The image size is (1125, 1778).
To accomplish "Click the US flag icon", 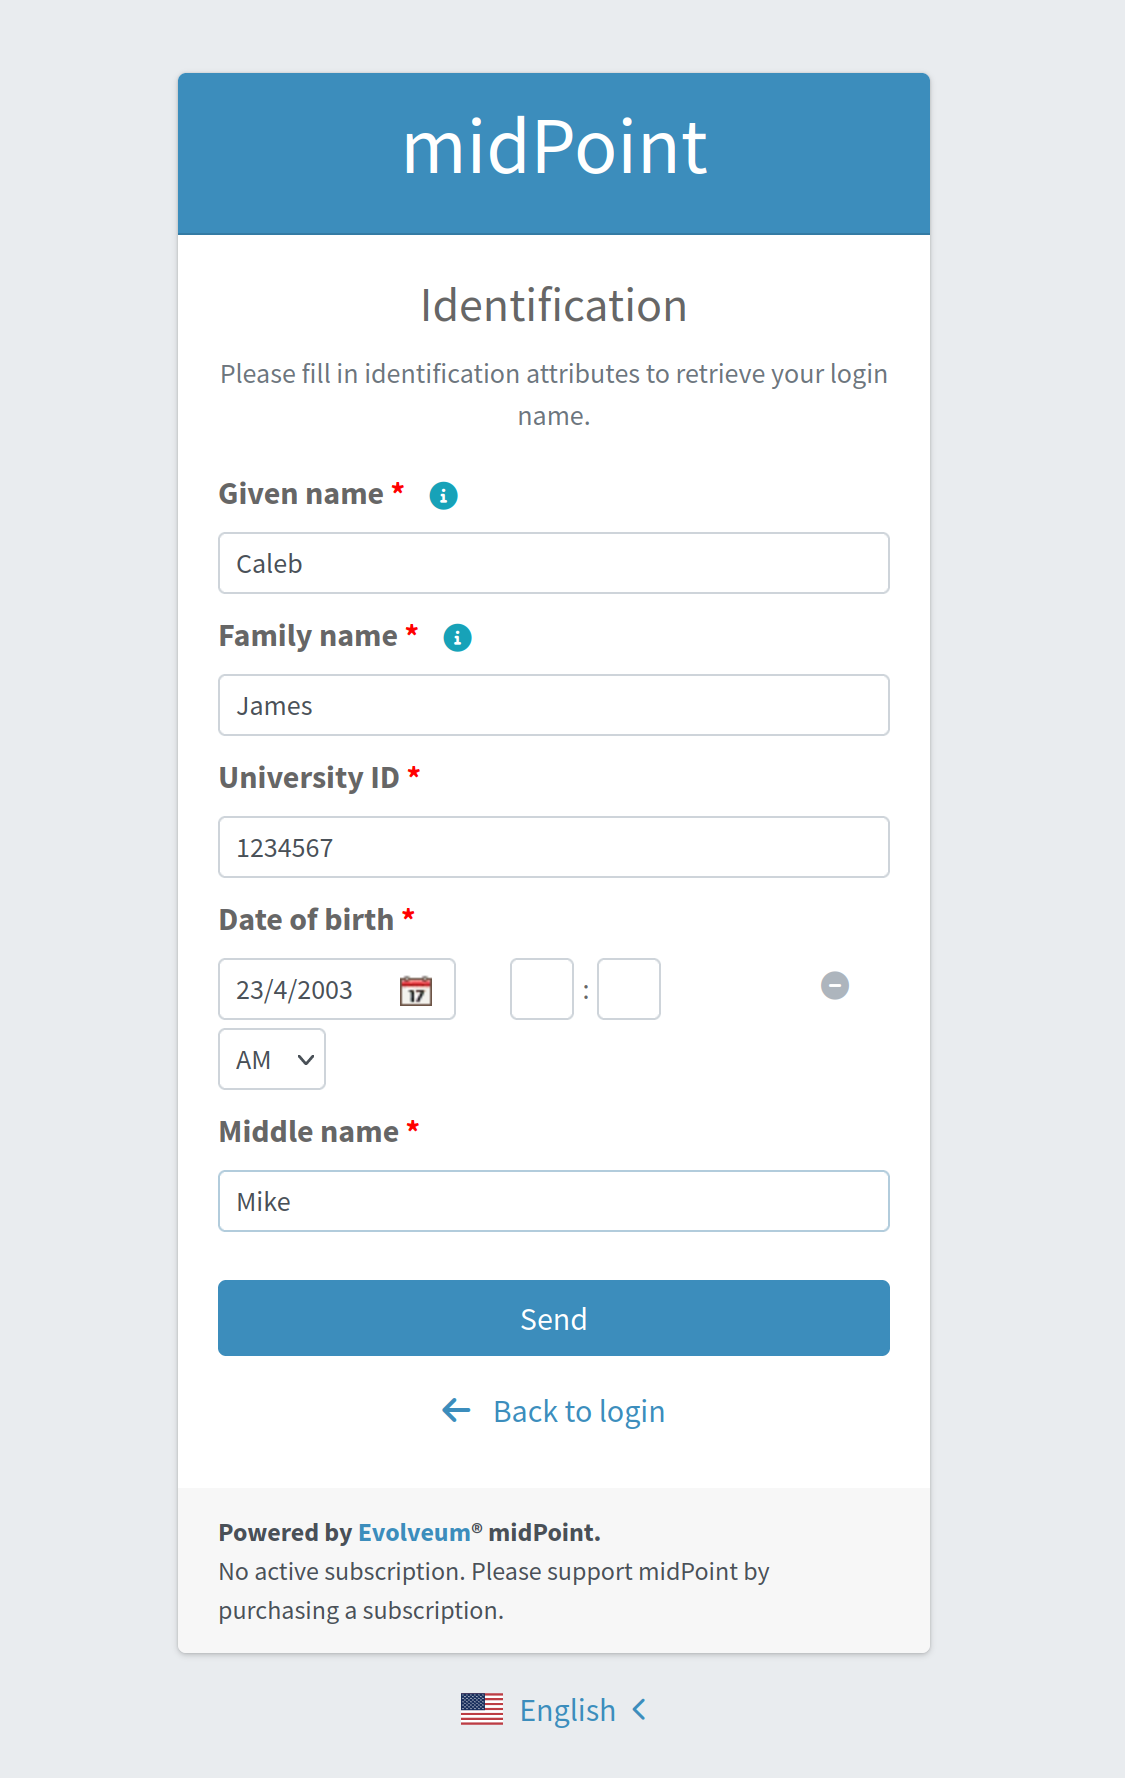I will coord(482,1710).
